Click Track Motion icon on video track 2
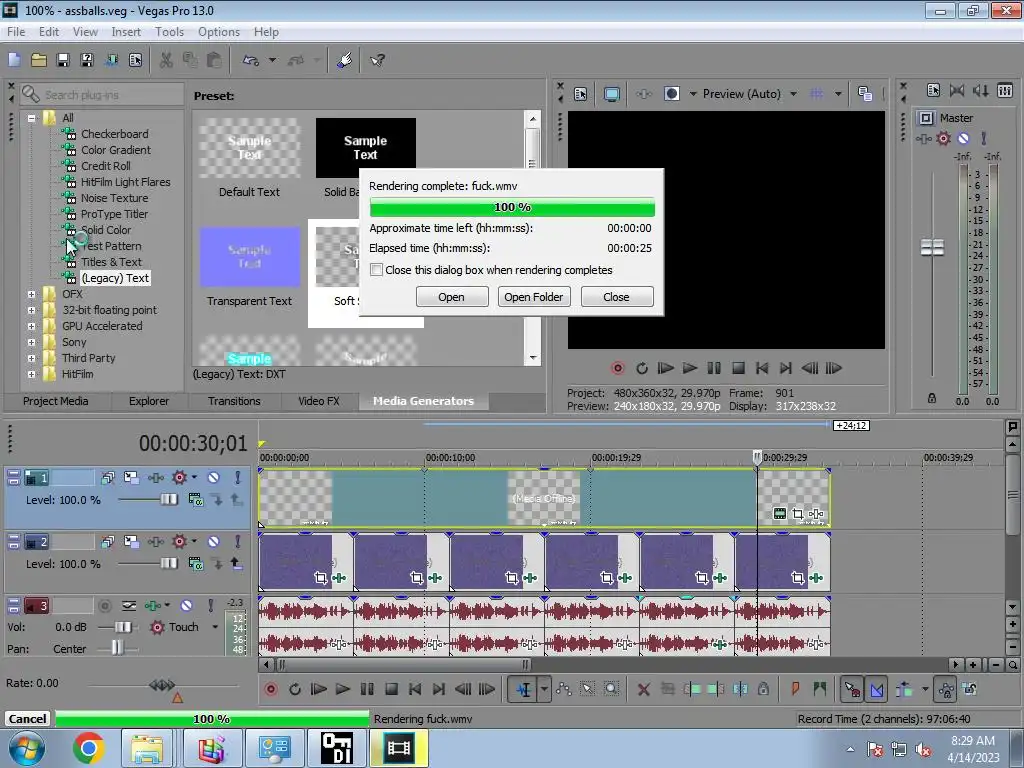The height and width of the screenshot is (768, 1024). [x=131, y=541]
